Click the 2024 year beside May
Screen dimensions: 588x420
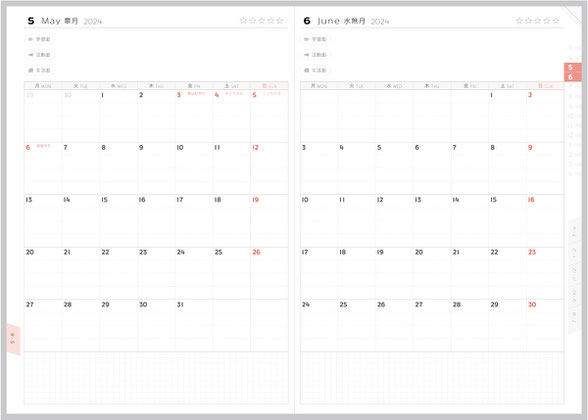(93, 22)
